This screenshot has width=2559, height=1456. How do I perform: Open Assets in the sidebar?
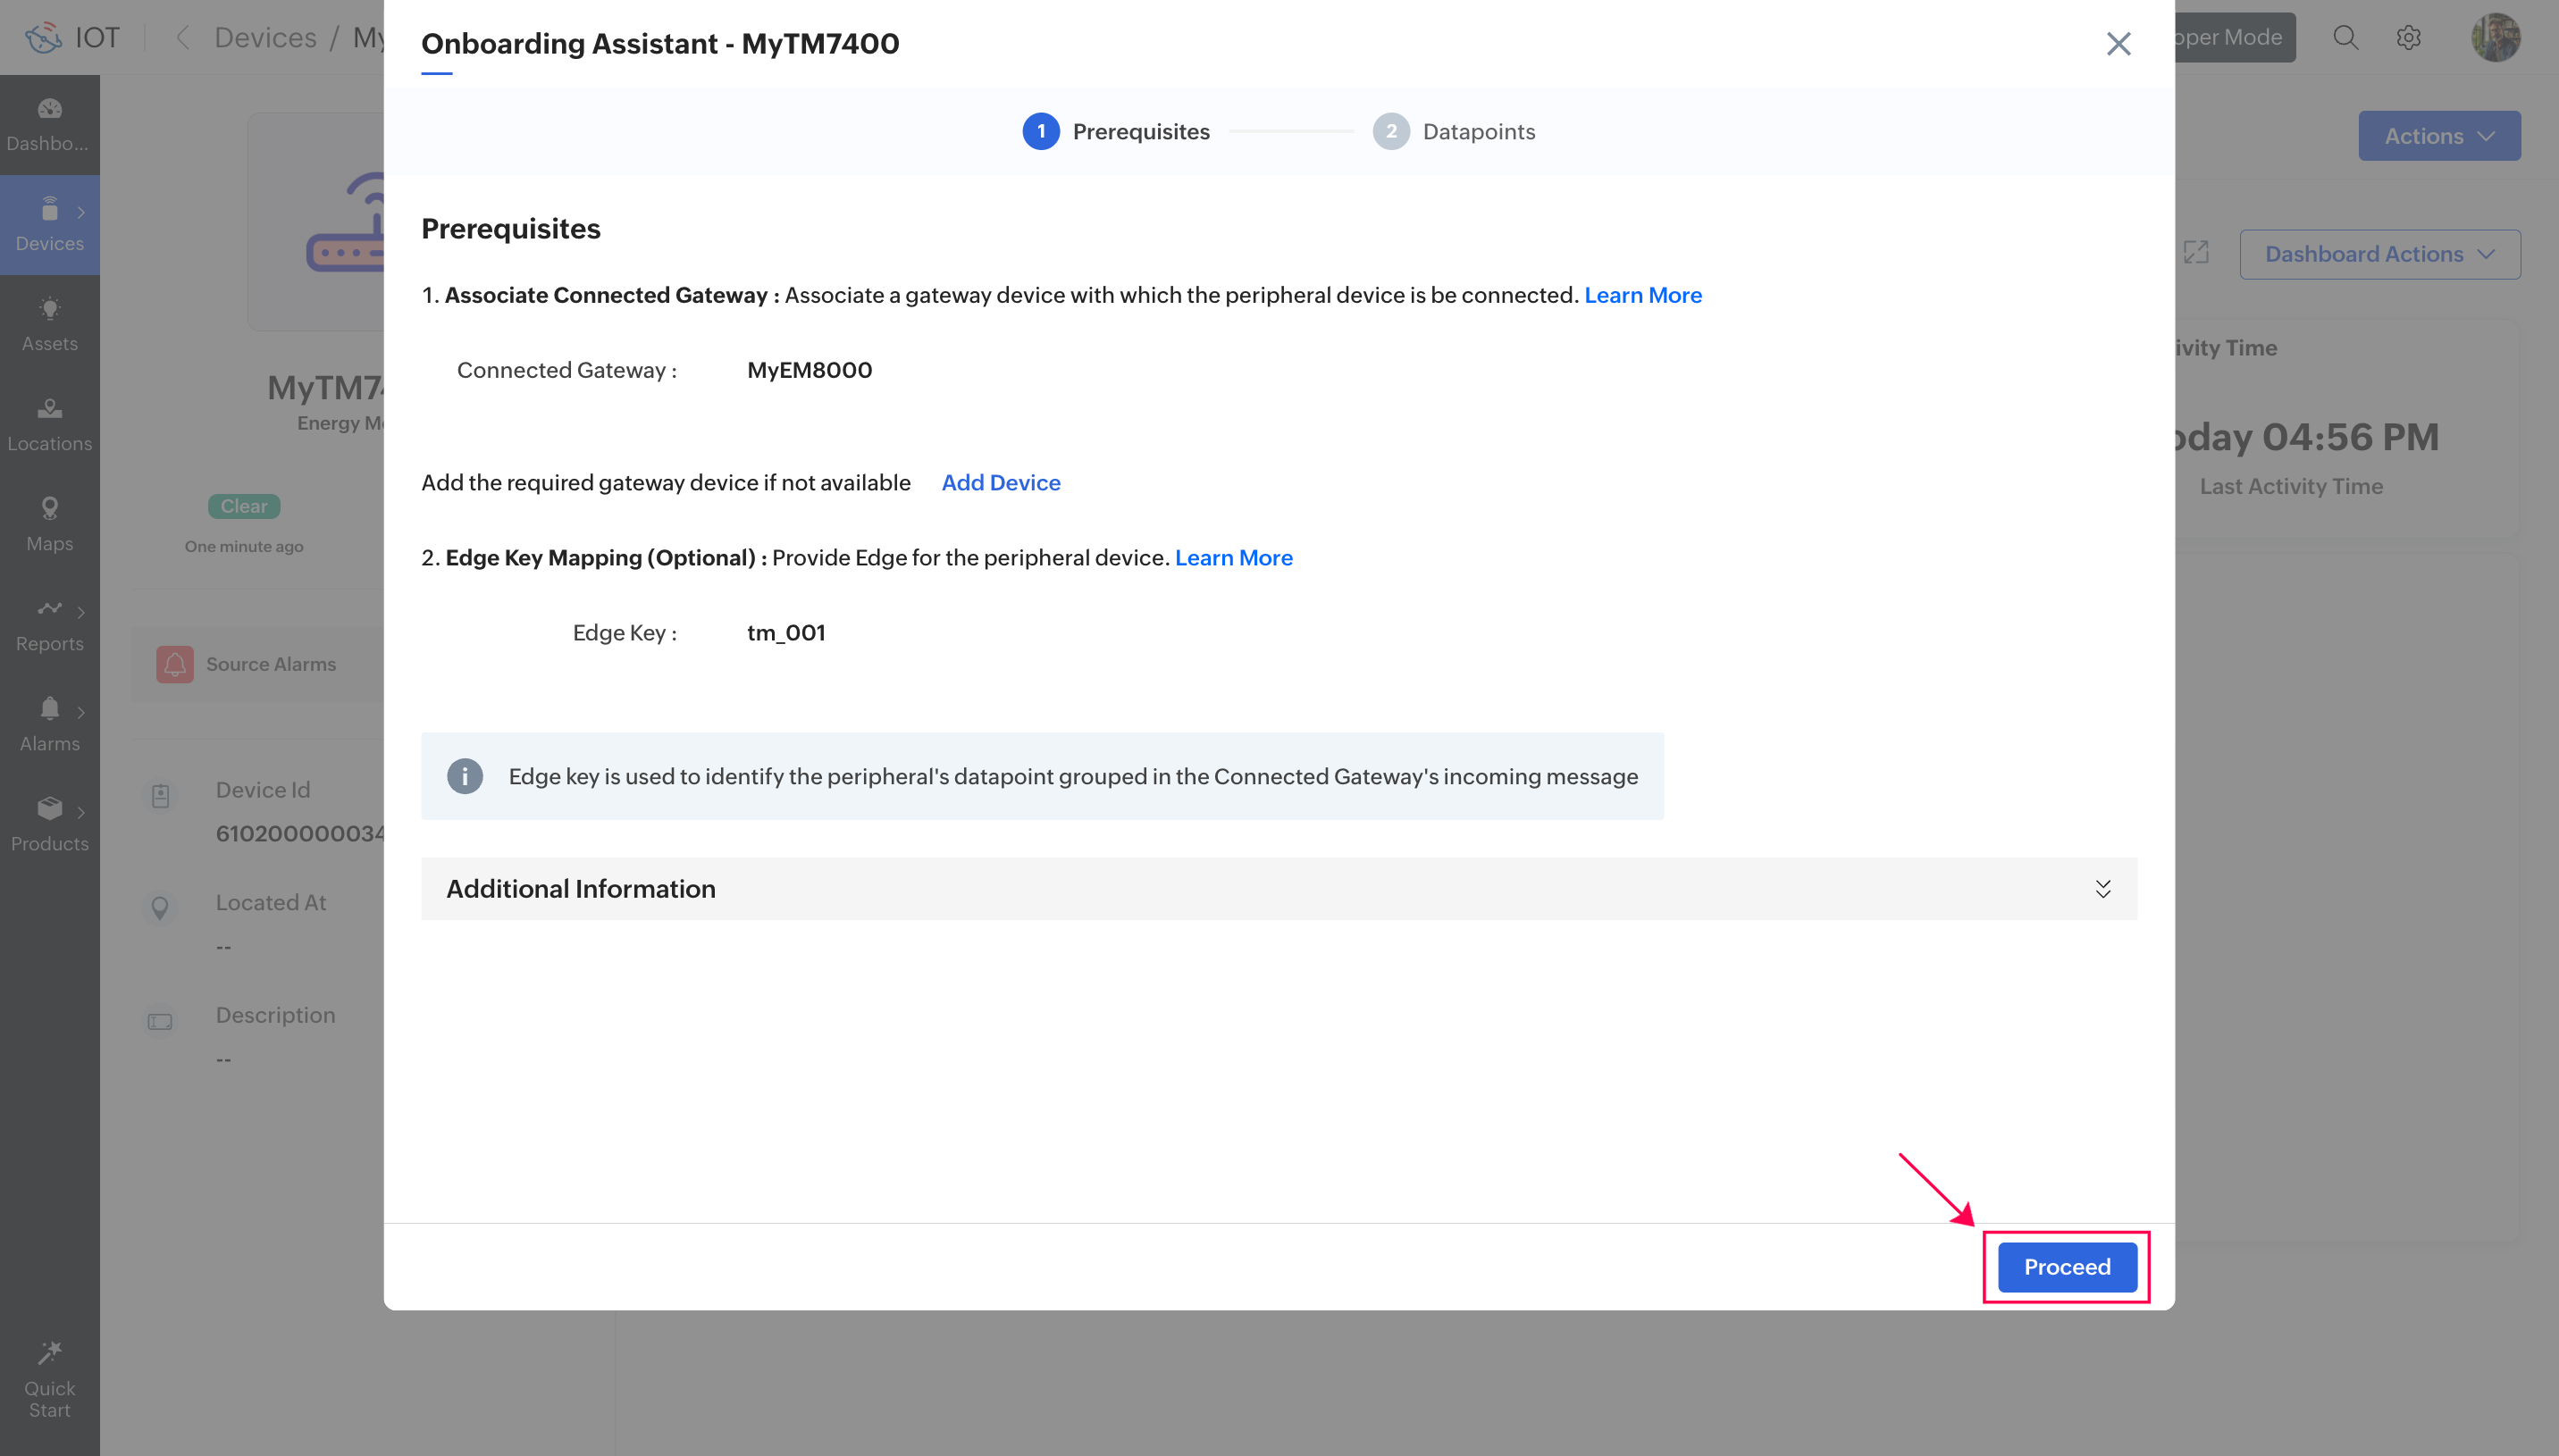click(49, 323)
